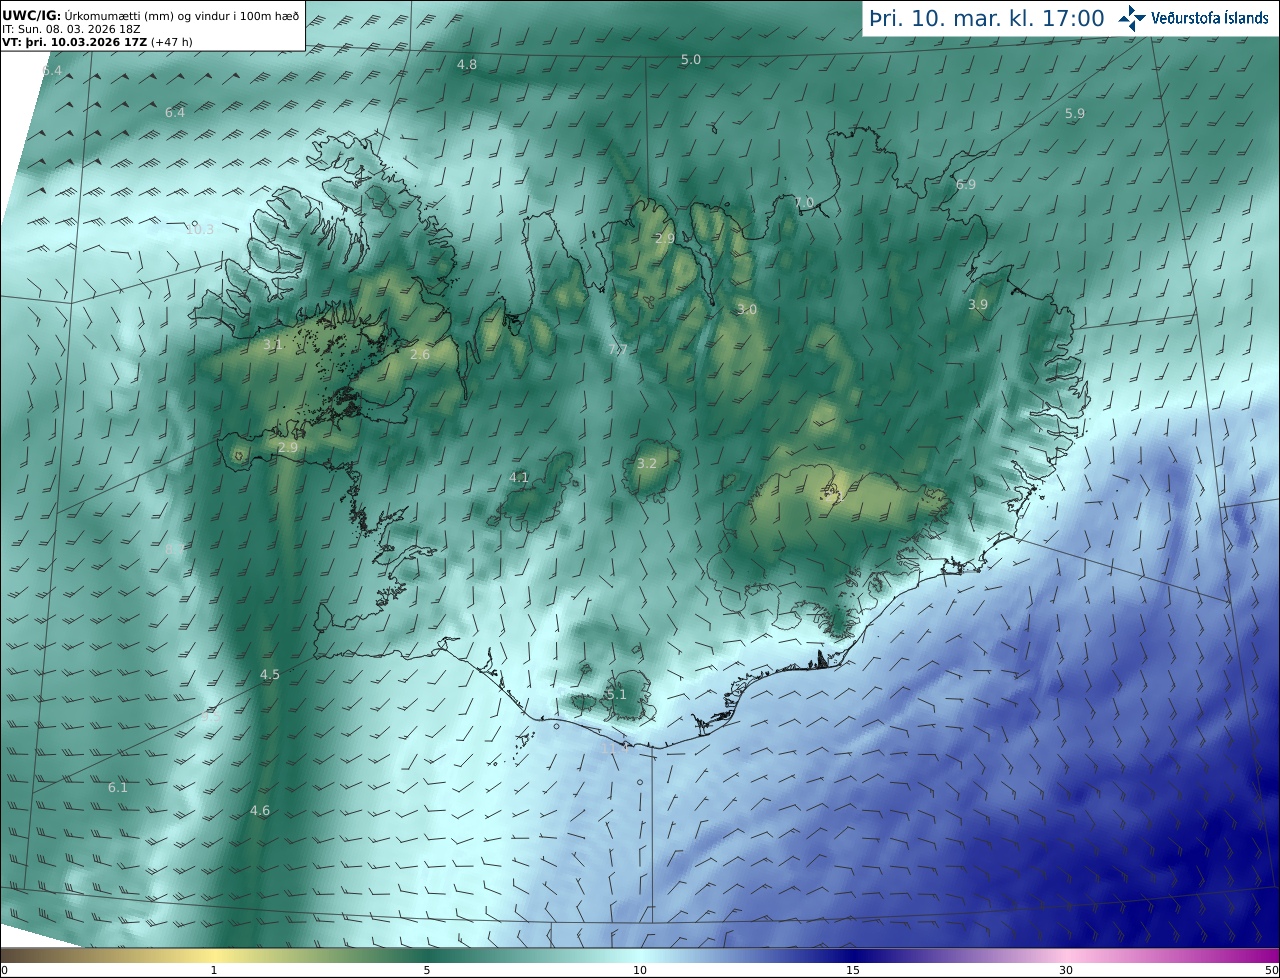The image size is (1280, 978).
Task: Click the 3.9 value on the map
Action: click(978, 304)
